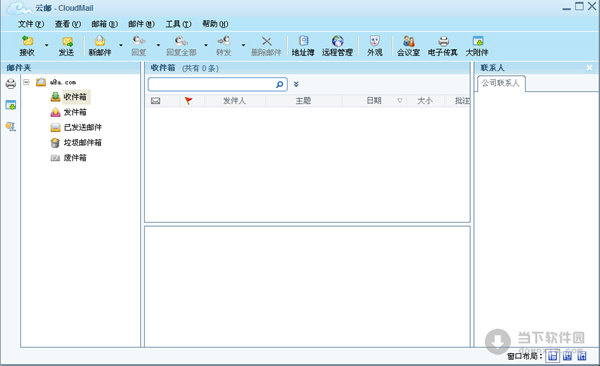Minimize the CloudMail window
Screen dimensions: 600x366
coord(567,8)
